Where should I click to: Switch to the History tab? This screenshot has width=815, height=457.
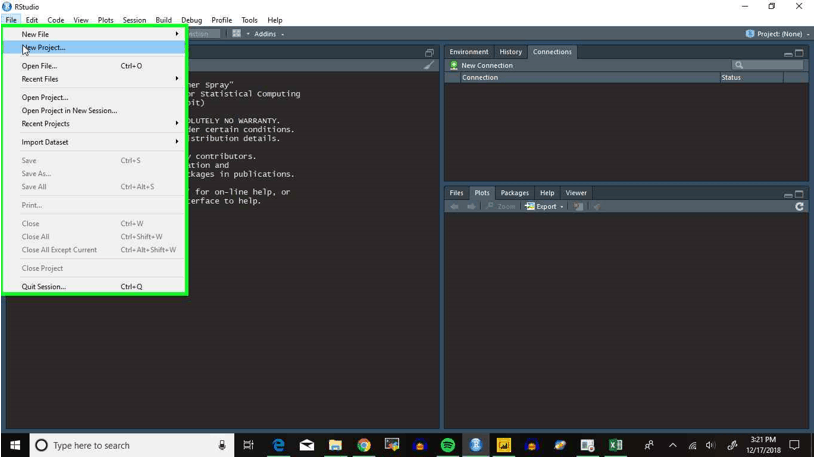pos(510,51)
